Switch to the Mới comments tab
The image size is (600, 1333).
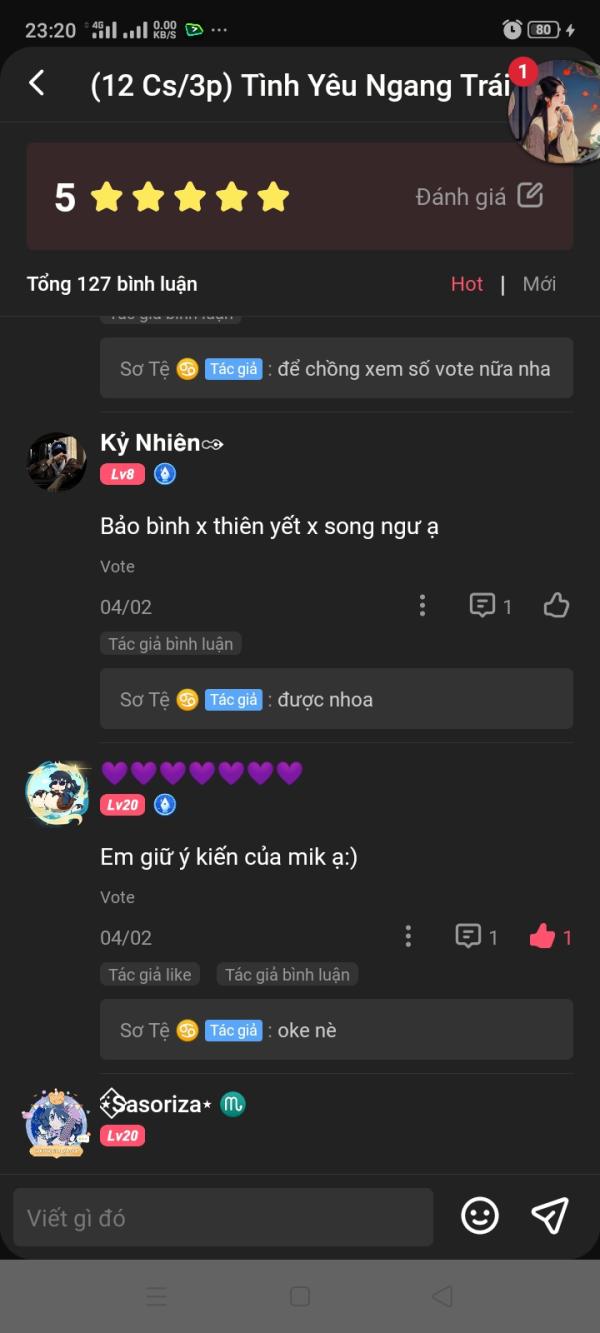pyautogui.click(x=539, y=284)
